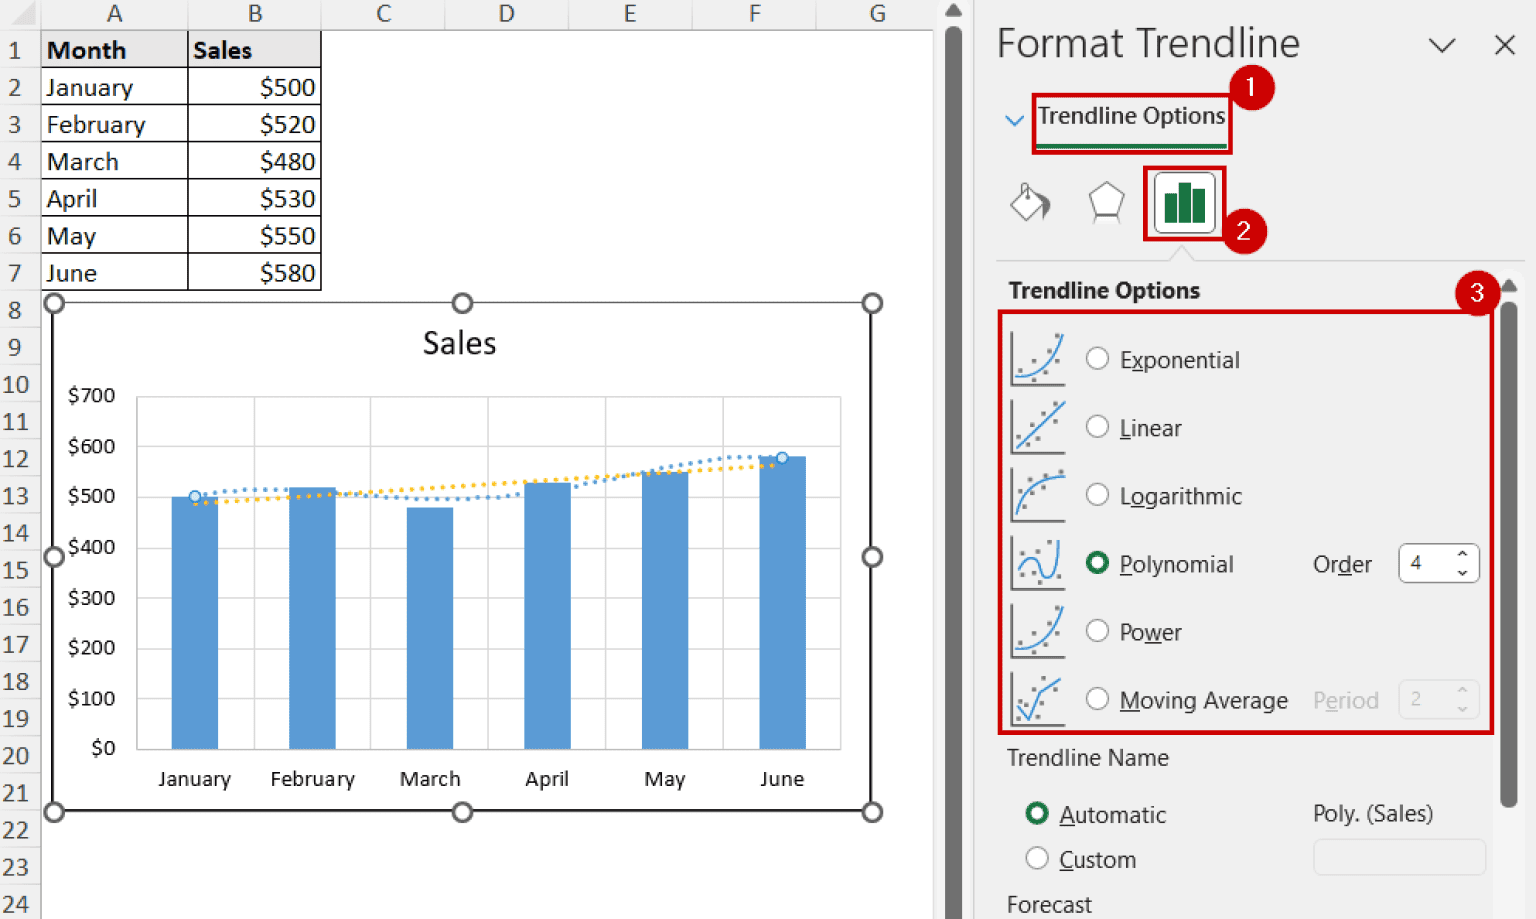The height and width of the screenshot is (919, 1536).
Task: Open the Fill & Line paint bucket tab
Action: 1030,202
